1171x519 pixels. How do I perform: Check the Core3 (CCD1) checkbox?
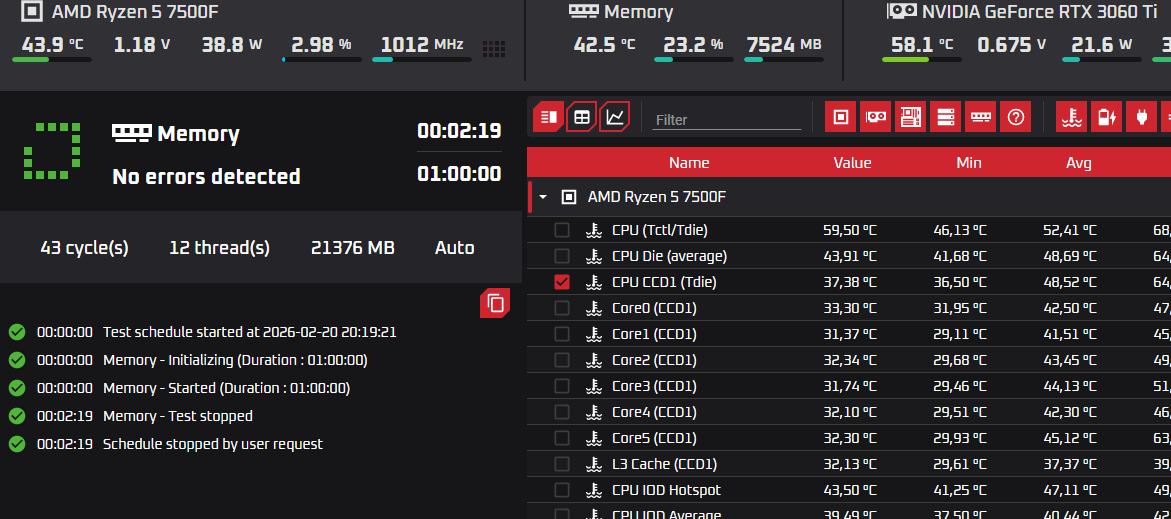[562, 386]
